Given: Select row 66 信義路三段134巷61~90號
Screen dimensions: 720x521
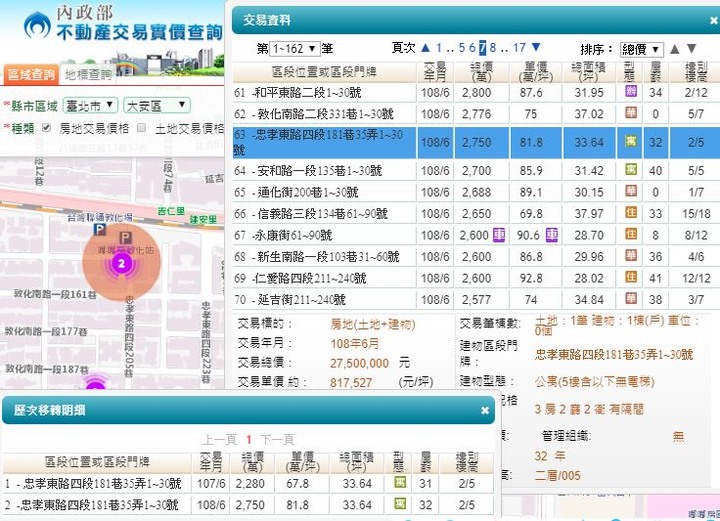Looking at the screenshot, I should pos(476,213).
